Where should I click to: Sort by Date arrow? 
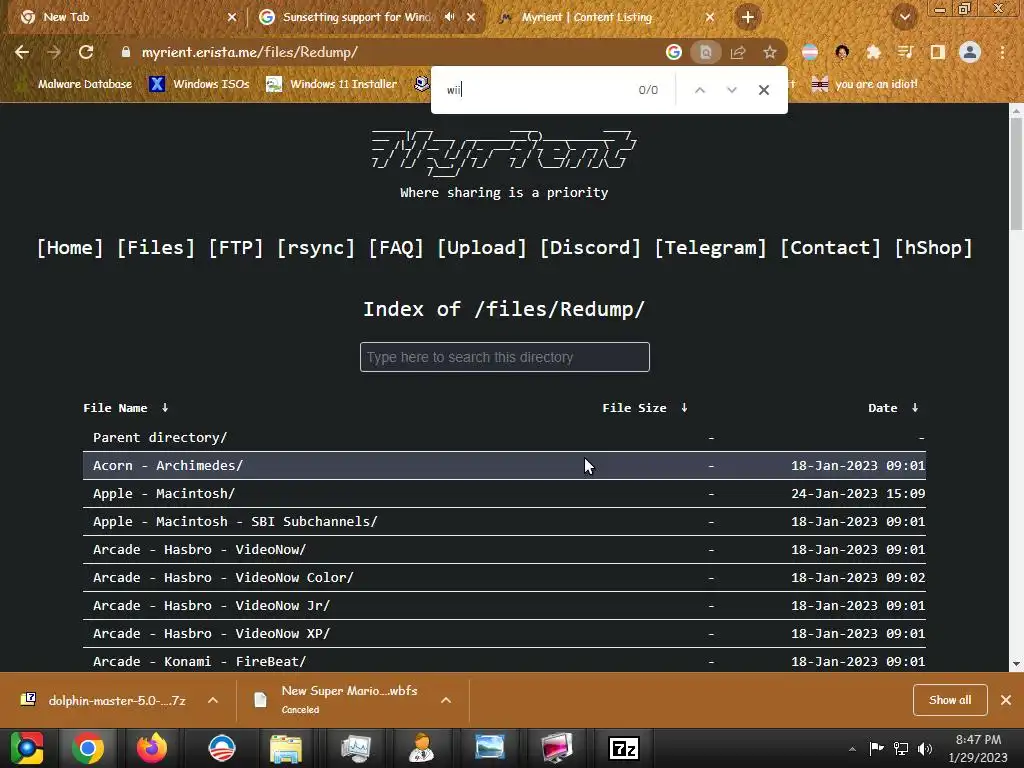(915, 408)
